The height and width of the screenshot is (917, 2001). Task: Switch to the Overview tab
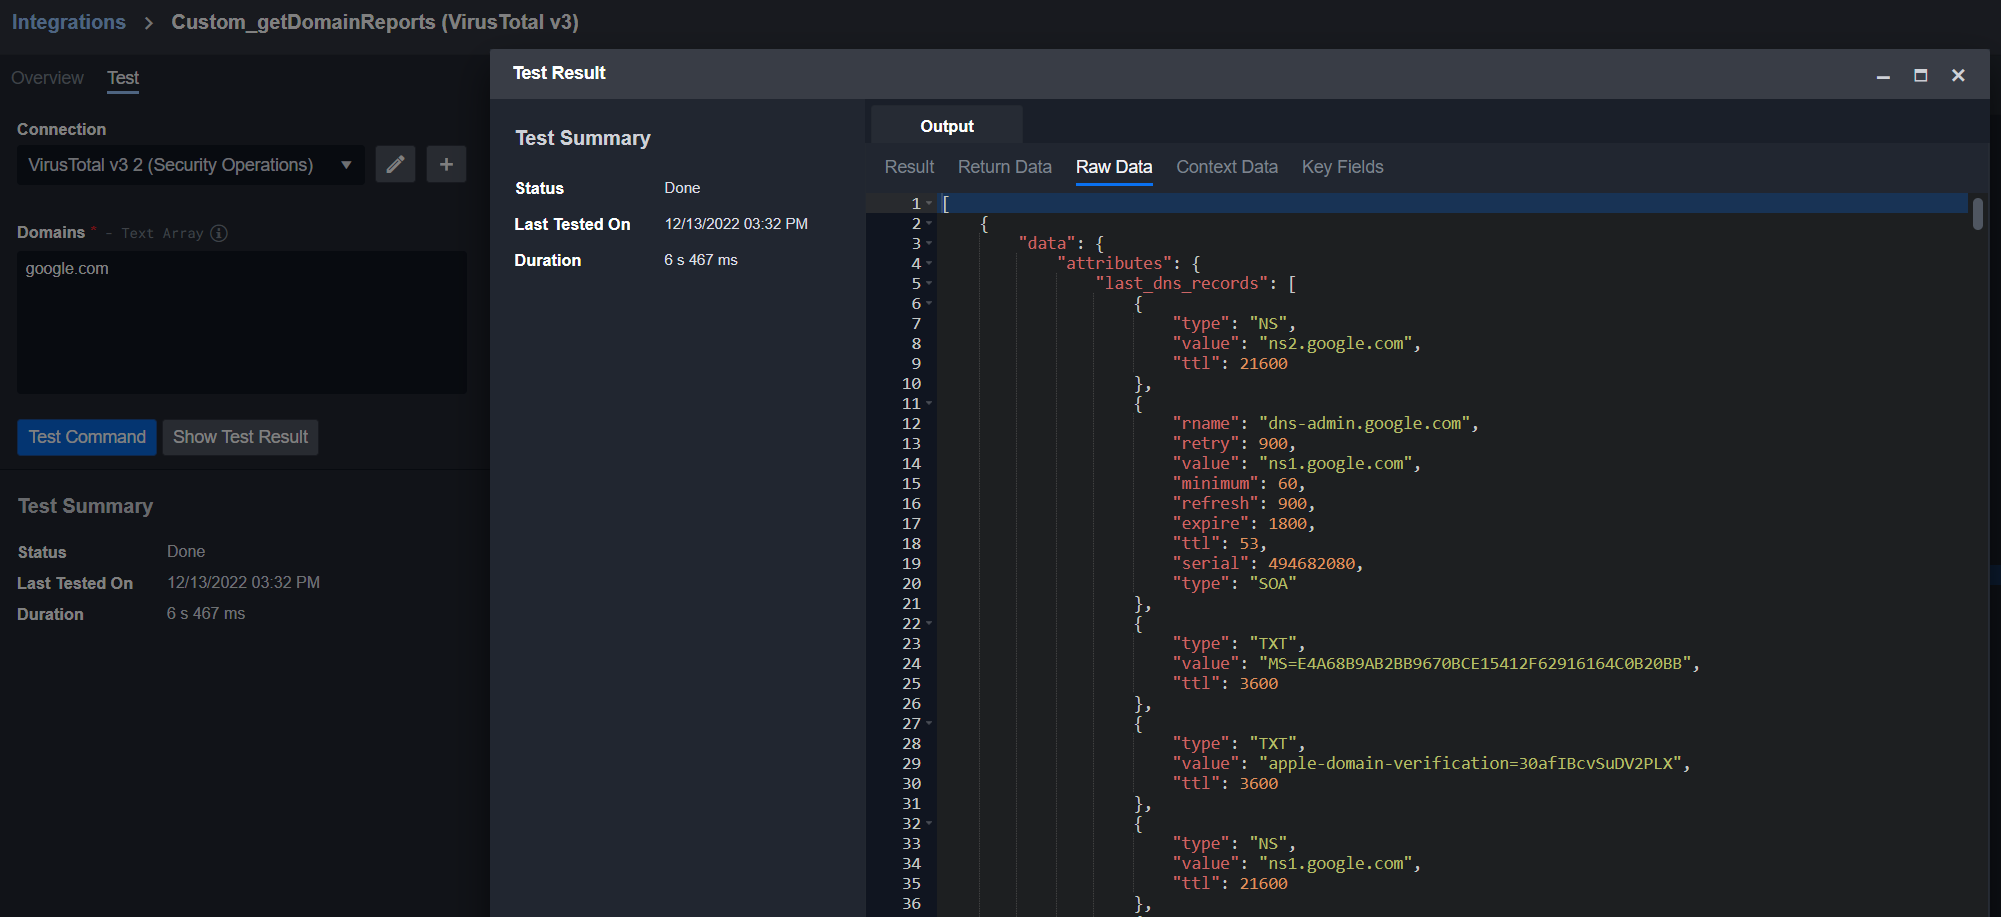click(x=47, y=78)
